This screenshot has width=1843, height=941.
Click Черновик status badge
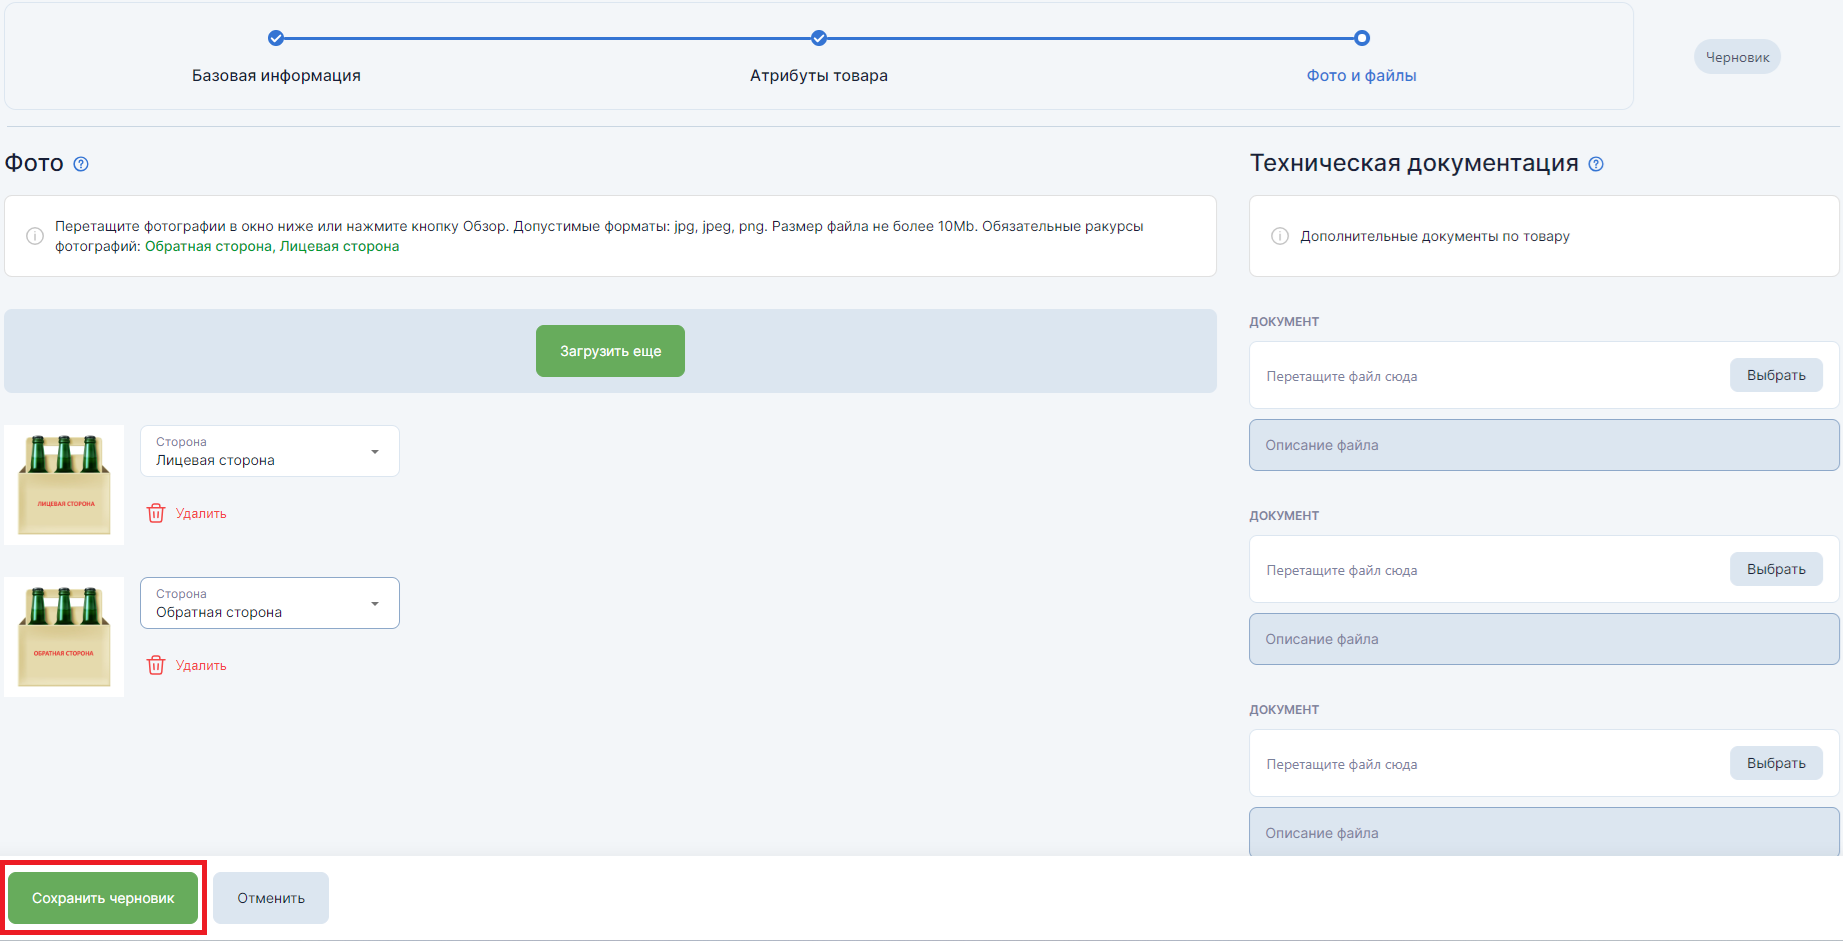click(x=1737, y=57)
